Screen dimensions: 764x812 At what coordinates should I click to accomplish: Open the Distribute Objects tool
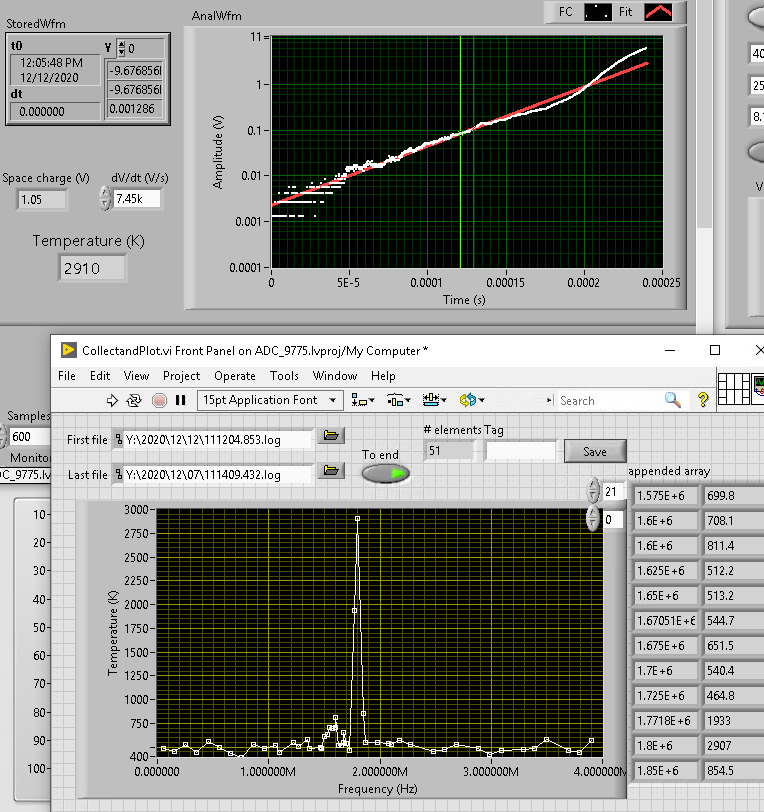point(397,400)
